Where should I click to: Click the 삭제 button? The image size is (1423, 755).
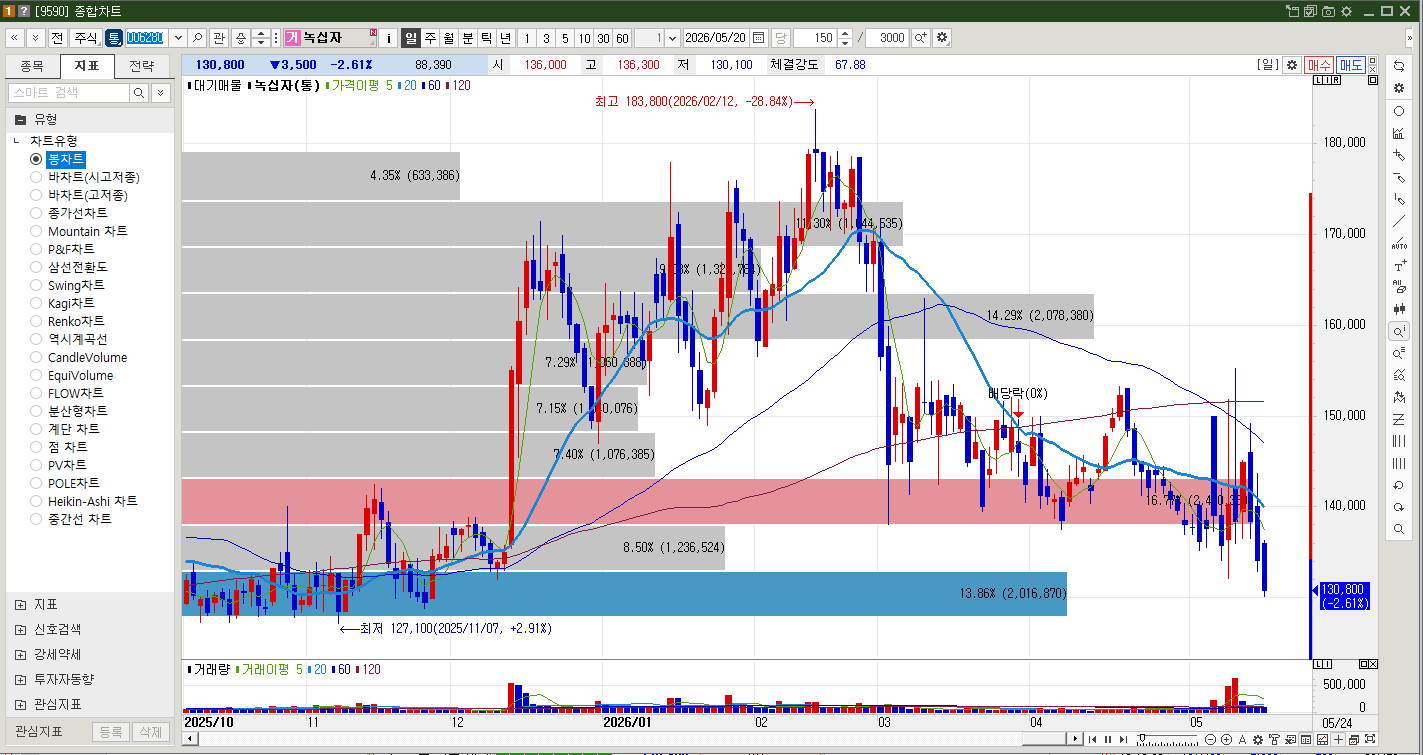pyautogui.click(x=150, y=732)
